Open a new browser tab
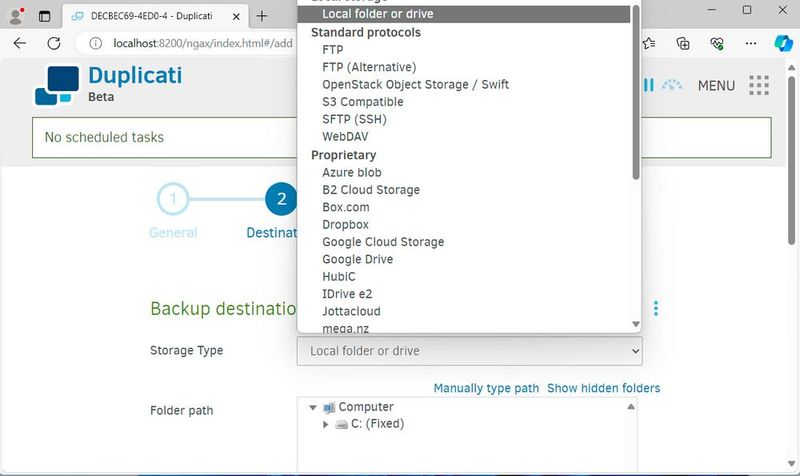The width and height of the screenshot is (800, 476). (x=262, y=16)
